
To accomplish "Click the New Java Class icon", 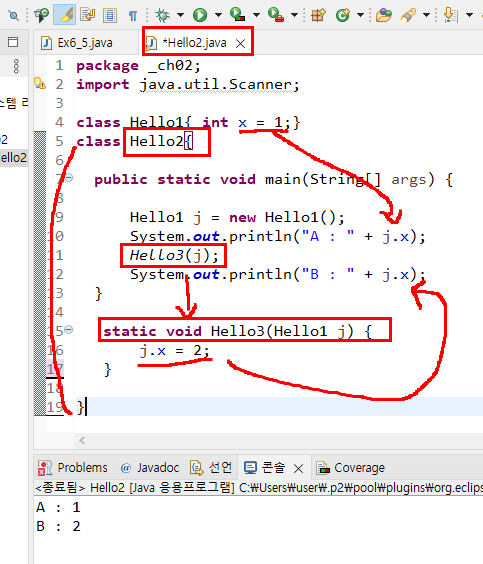I will [x=343, y=15].
